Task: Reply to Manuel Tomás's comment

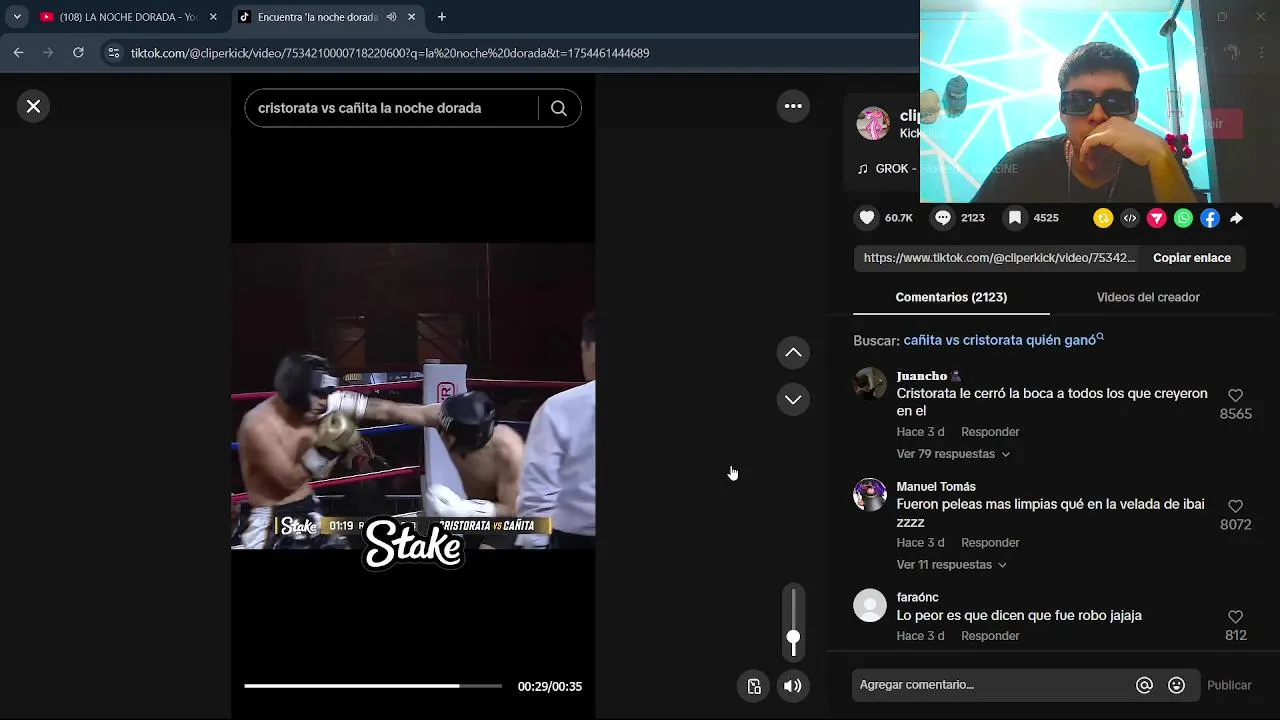Action: click(990, 543)
